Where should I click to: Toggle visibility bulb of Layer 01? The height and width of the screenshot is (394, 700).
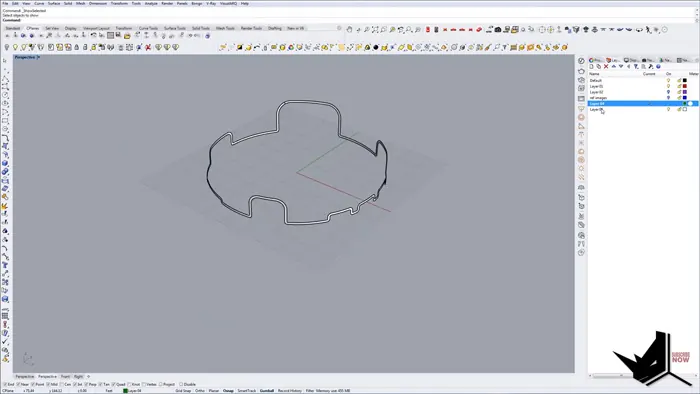pyautogui.click(x=668, y=87)
